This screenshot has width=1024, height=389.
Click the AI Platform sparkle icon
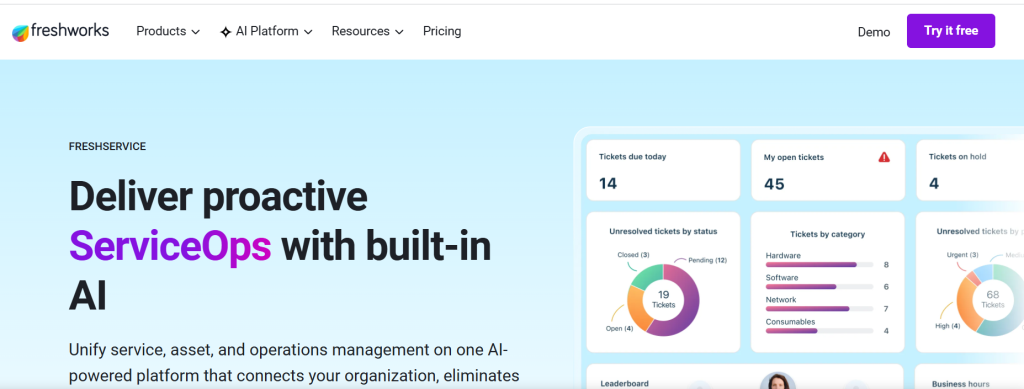(225, 32)
